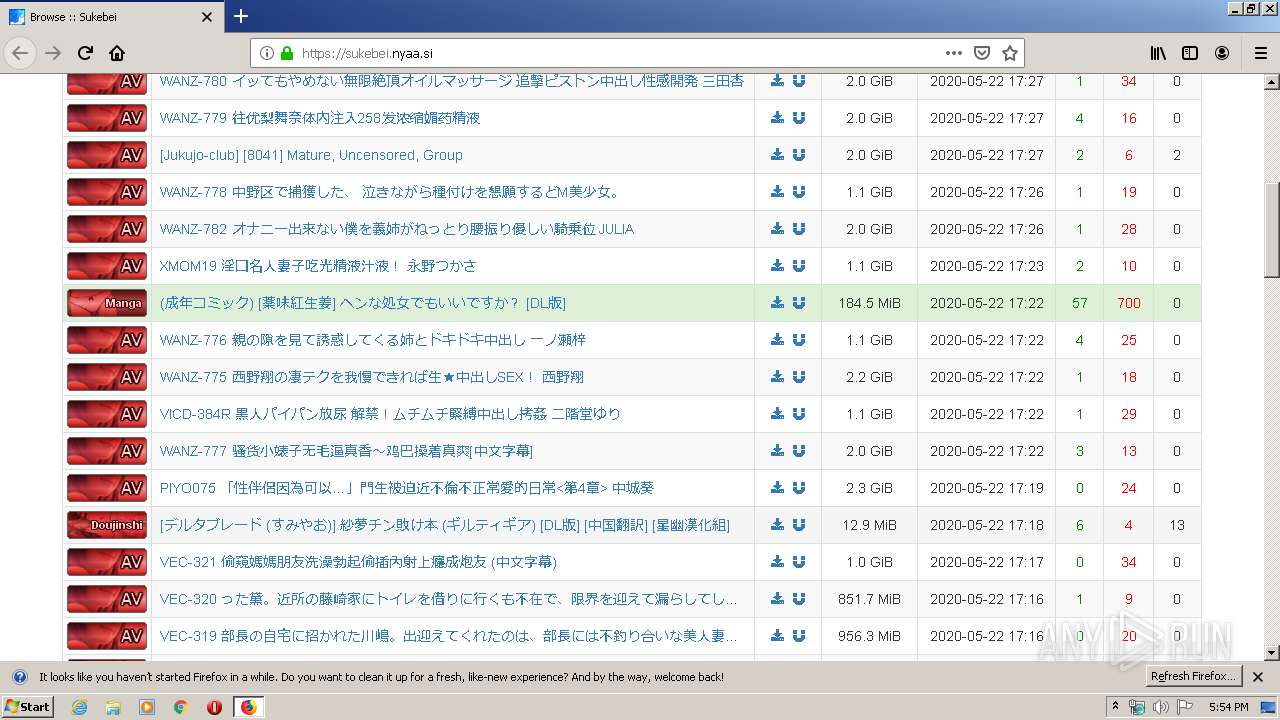The height and width of the screenshot is (720, 1280).
Task: Click the 184.5 MiB size cell
Action: point(869,303)
